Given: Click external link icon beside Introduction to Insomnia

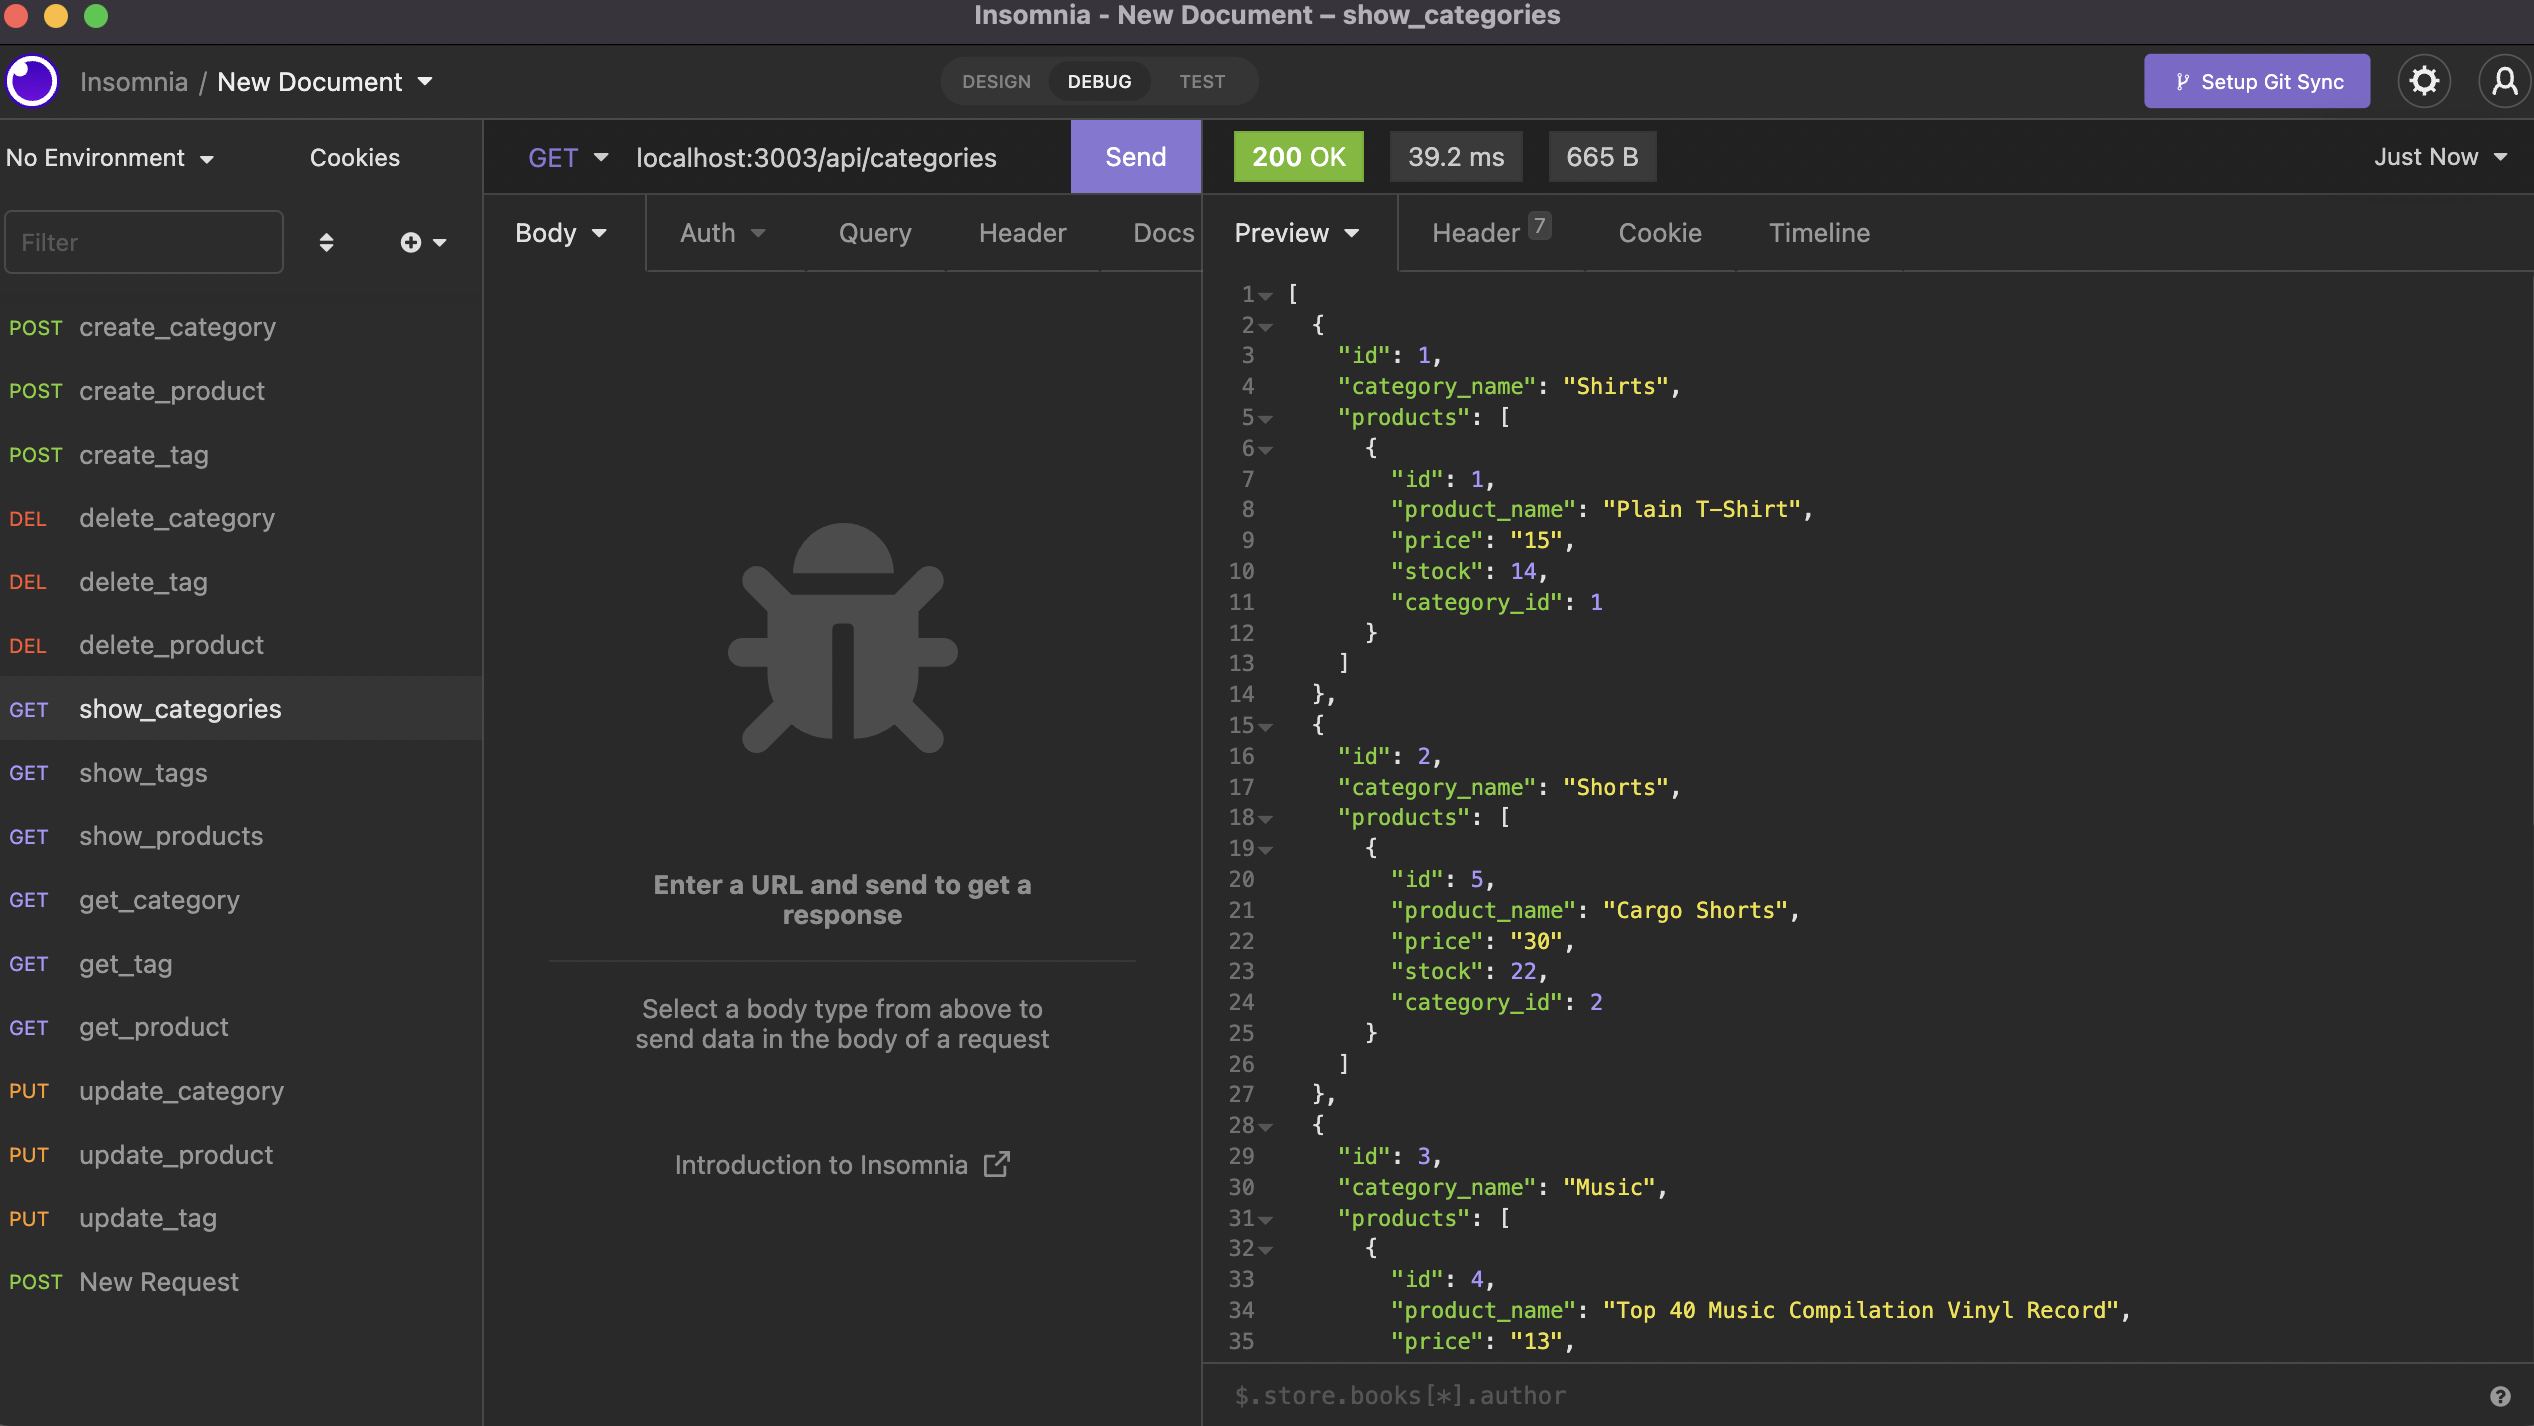Looking at the screenshot, I should pyautogui.click(x=996, y=1164).
